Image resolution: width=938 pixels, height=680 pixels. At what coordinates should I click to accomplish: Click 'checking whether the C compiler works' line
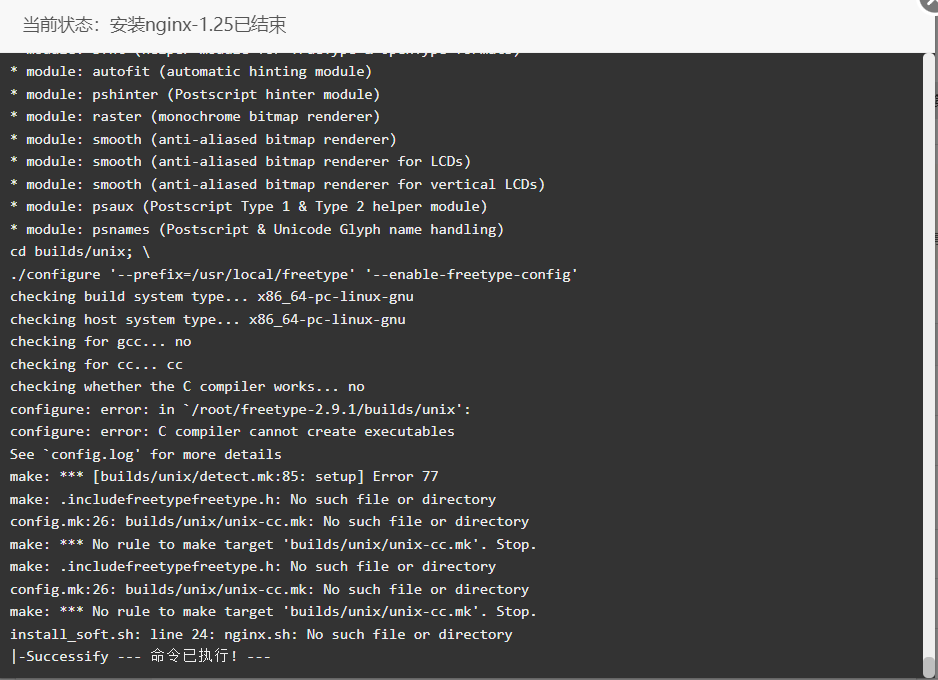click(x=187, y=387)
